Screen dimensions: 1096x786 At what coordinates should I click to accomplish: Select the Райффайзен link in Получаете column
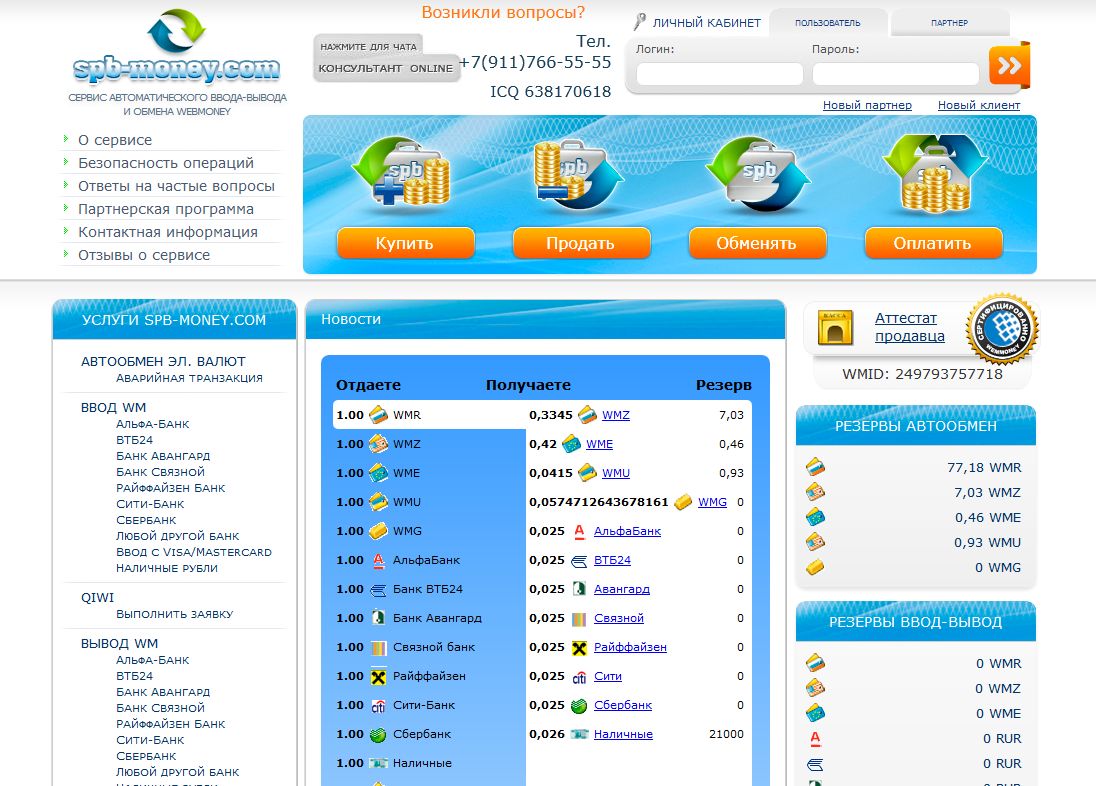point(630,648)
